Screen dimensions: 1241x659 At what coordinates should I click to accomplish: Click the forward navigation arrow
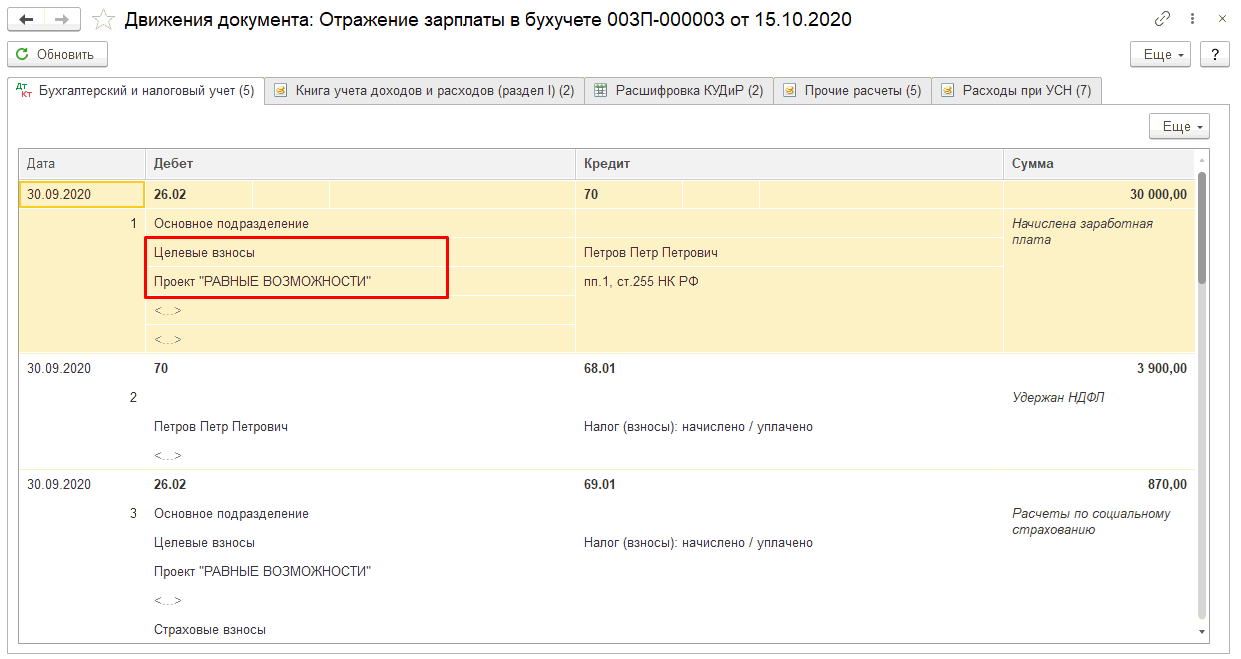62,20
